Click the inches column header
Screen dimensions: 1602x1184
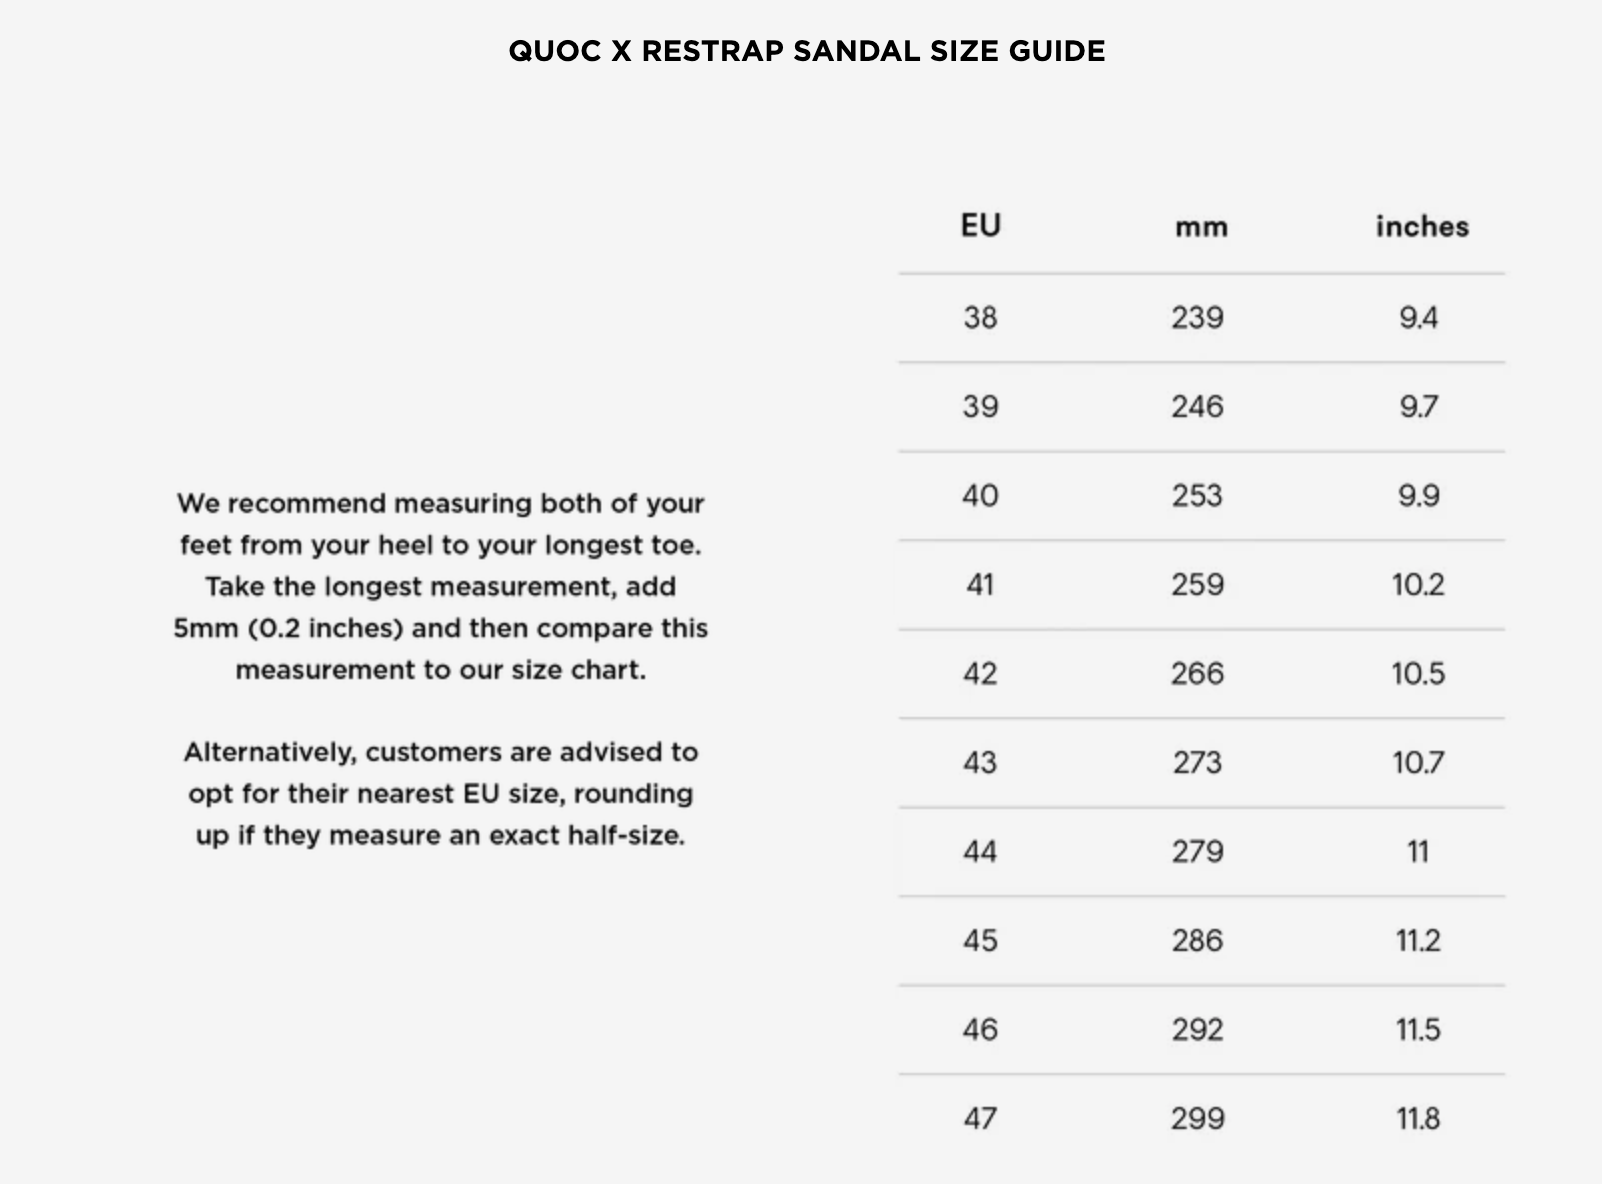pyautogui.click(x=1422, y=226)
